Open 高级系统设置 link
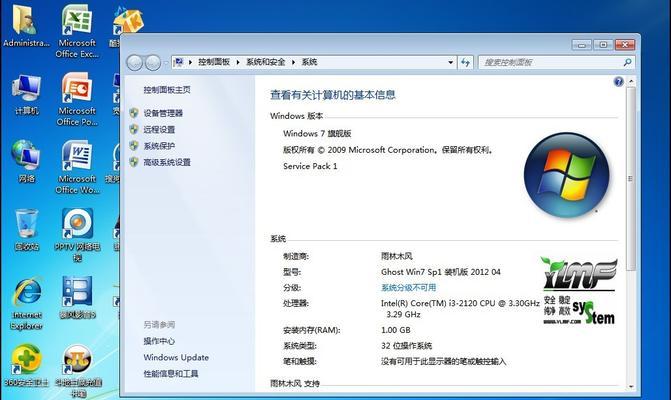This screenshot has width=671, height=400. (x=167, y=162)
